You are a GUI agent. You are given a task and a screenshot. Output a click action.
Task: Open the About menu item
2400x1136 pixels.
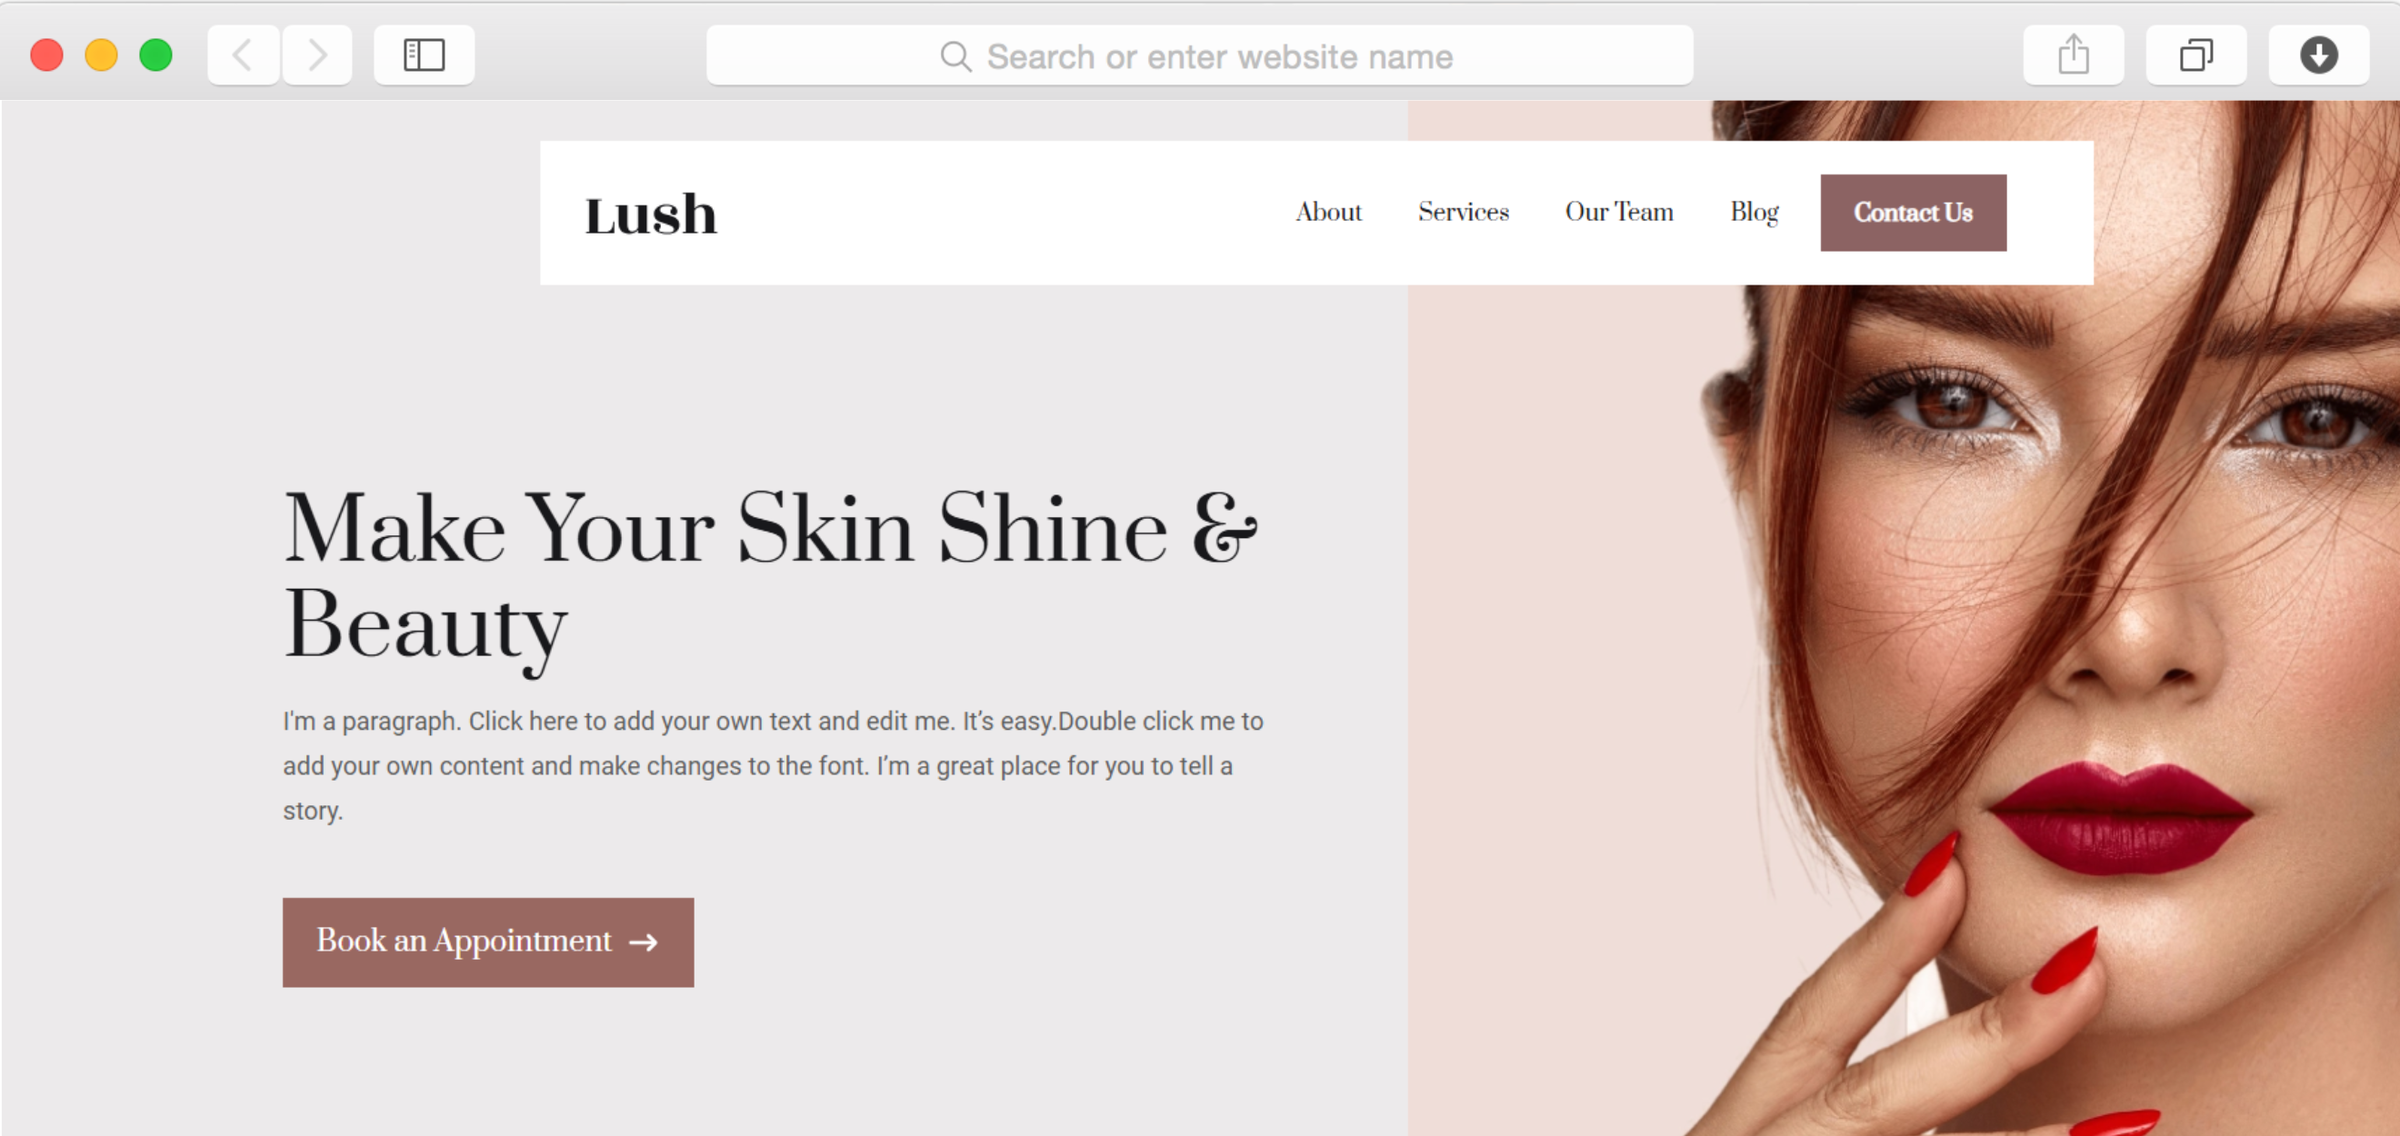[x=1328, y=212]
